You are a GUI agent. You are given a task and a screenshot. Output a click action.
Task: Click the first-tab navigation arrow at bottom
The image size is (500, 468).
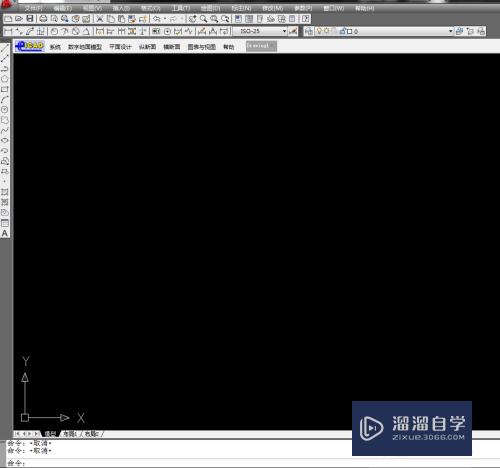click(17, 434)
